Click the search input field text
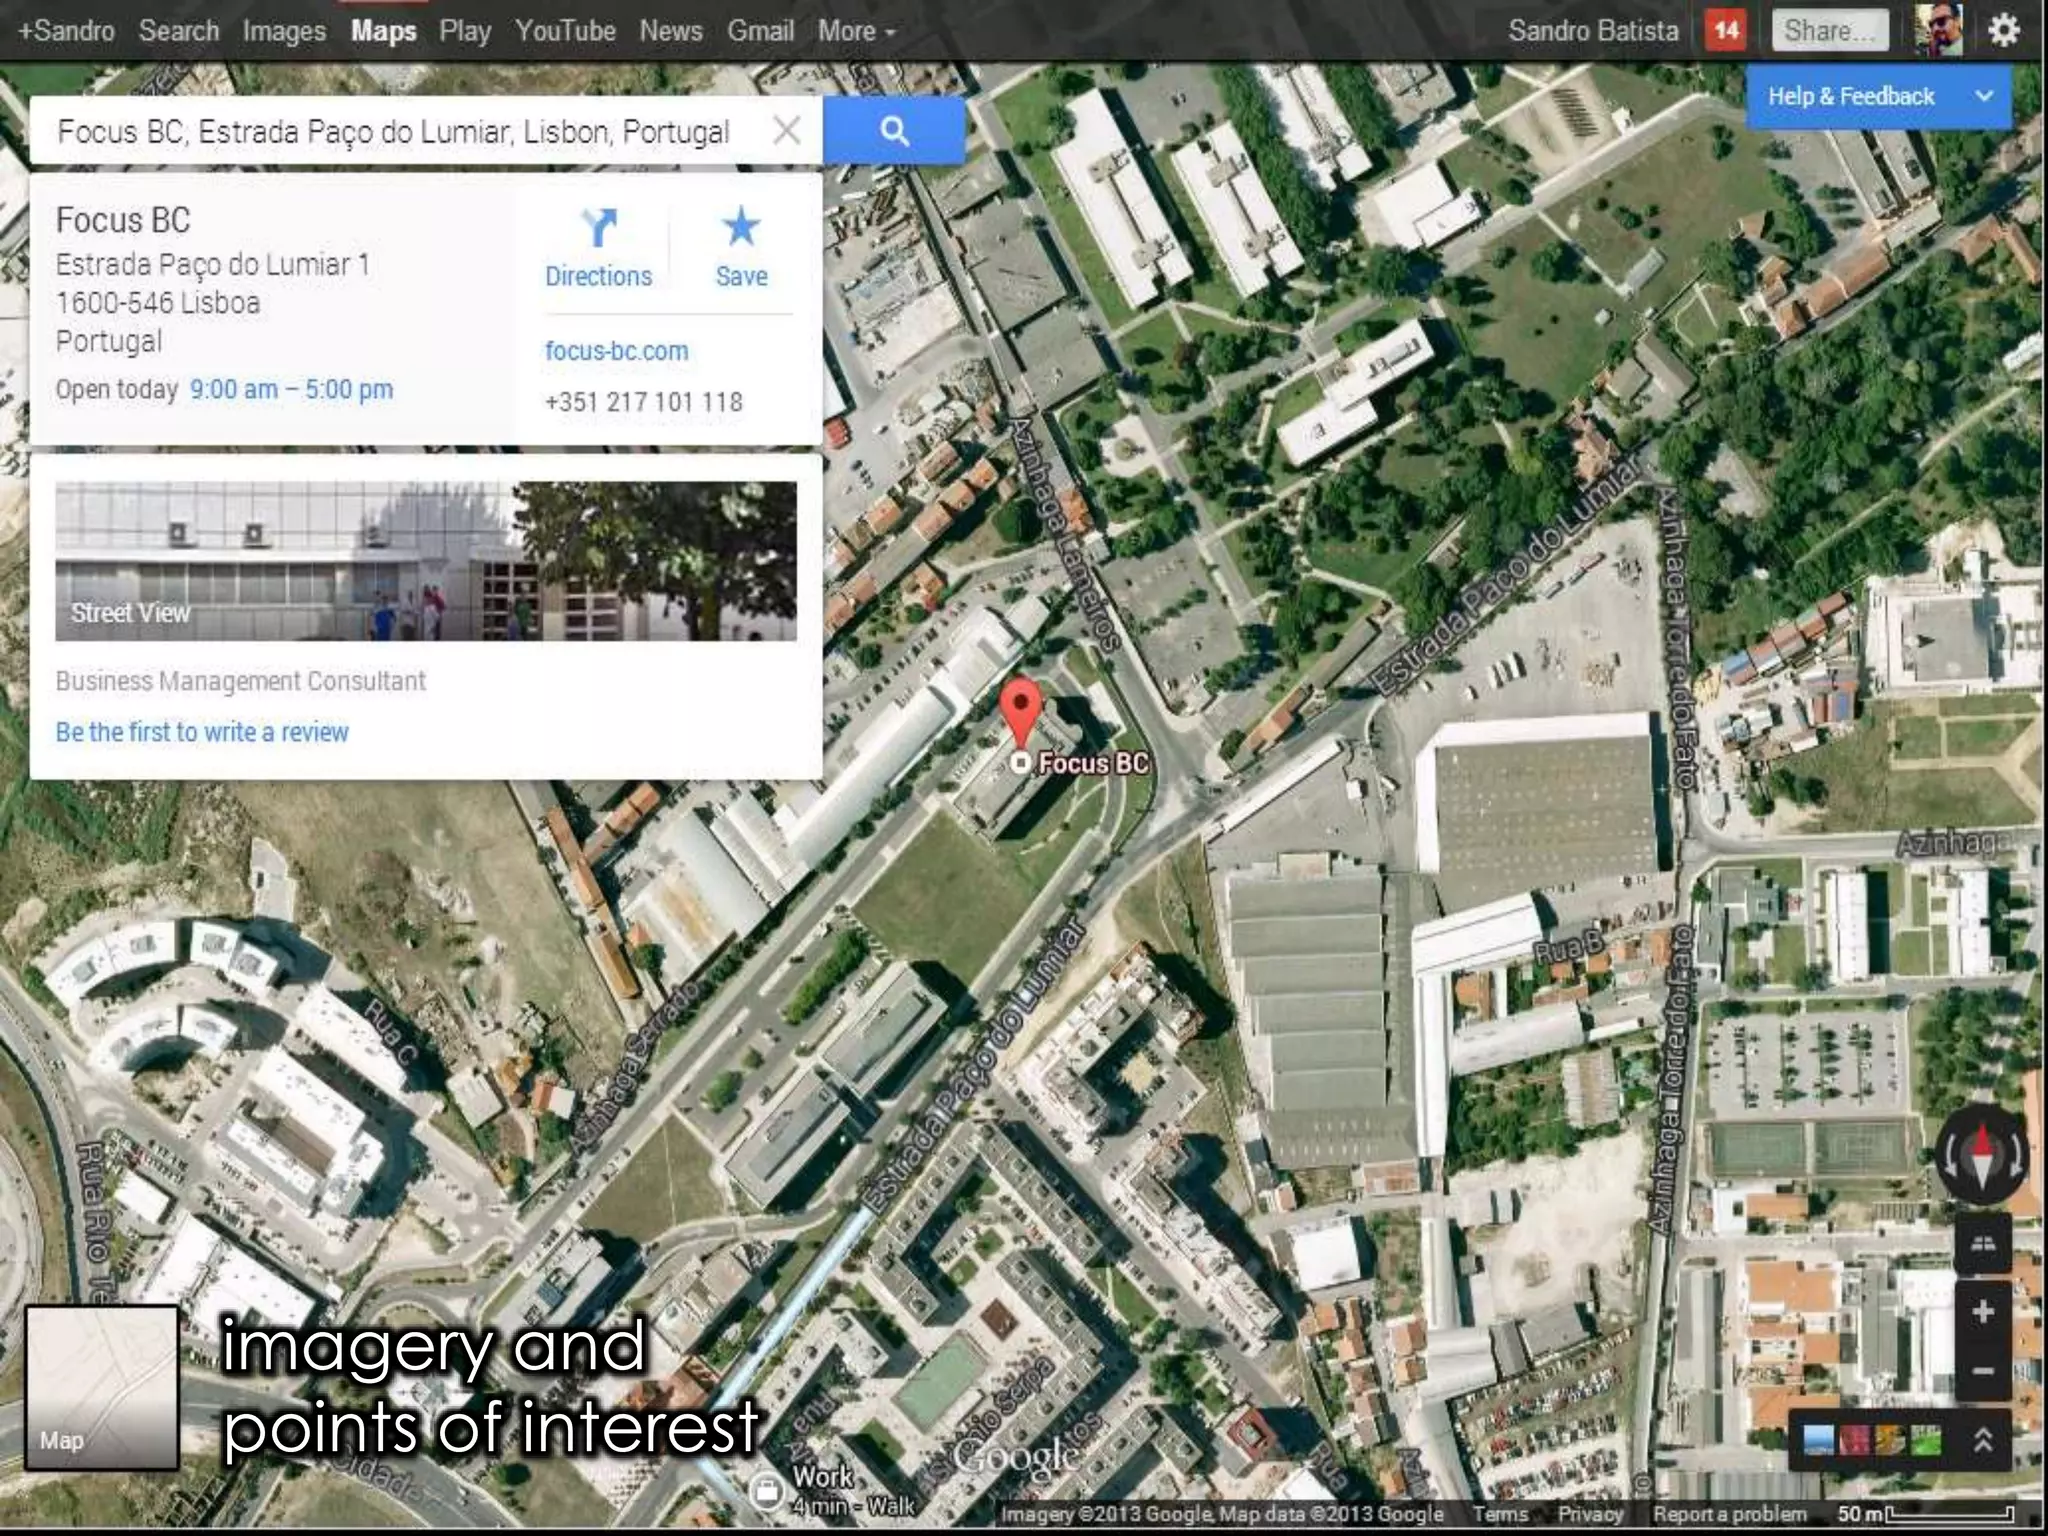The height and width of the screenshot is (1536, 2048). (x=393, y=131)
